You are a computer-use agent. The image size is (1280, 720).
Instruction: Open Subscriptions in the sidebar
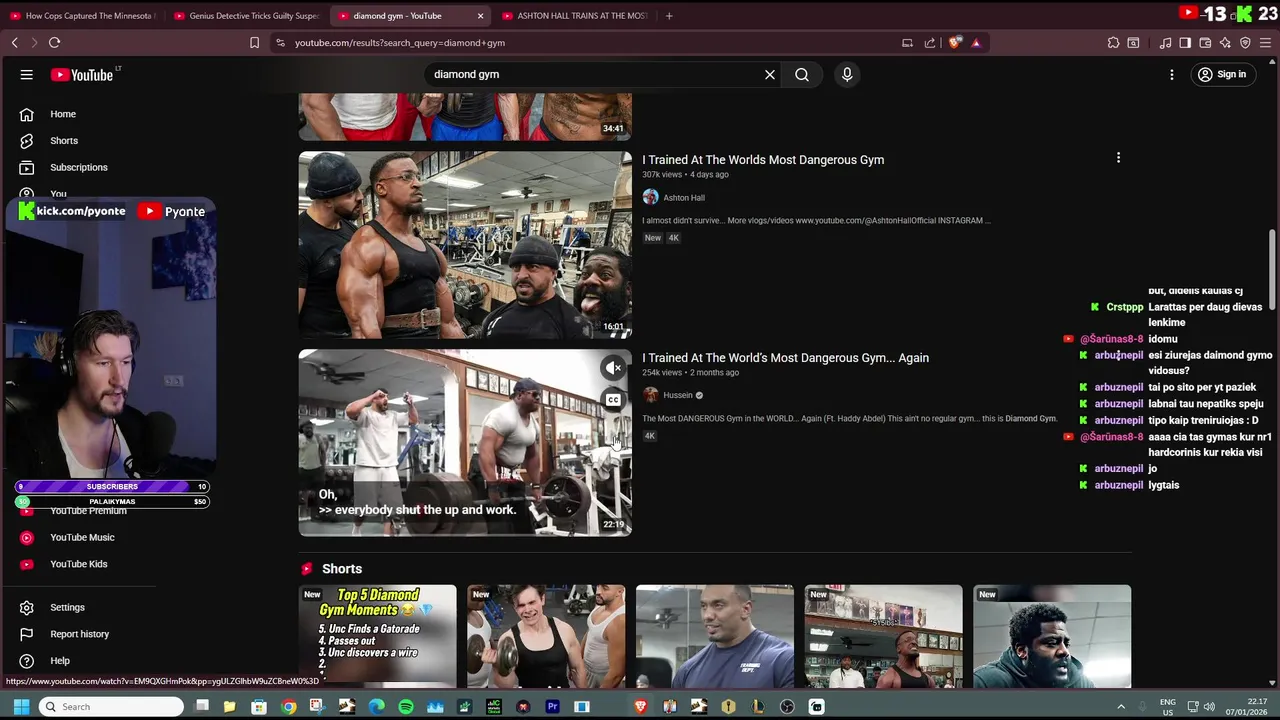click(x=78, y=167)
